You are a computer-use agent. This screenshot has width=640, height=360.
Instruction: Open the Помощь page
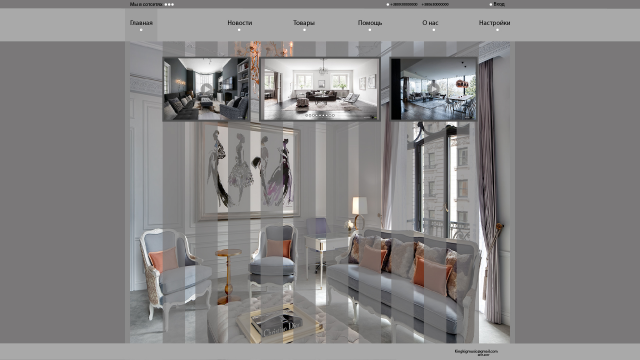[370, 23]
